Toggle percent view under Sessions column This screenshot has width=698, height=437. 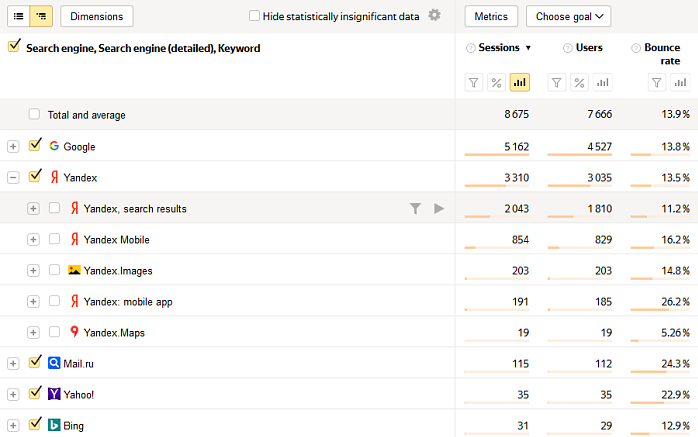496,83
